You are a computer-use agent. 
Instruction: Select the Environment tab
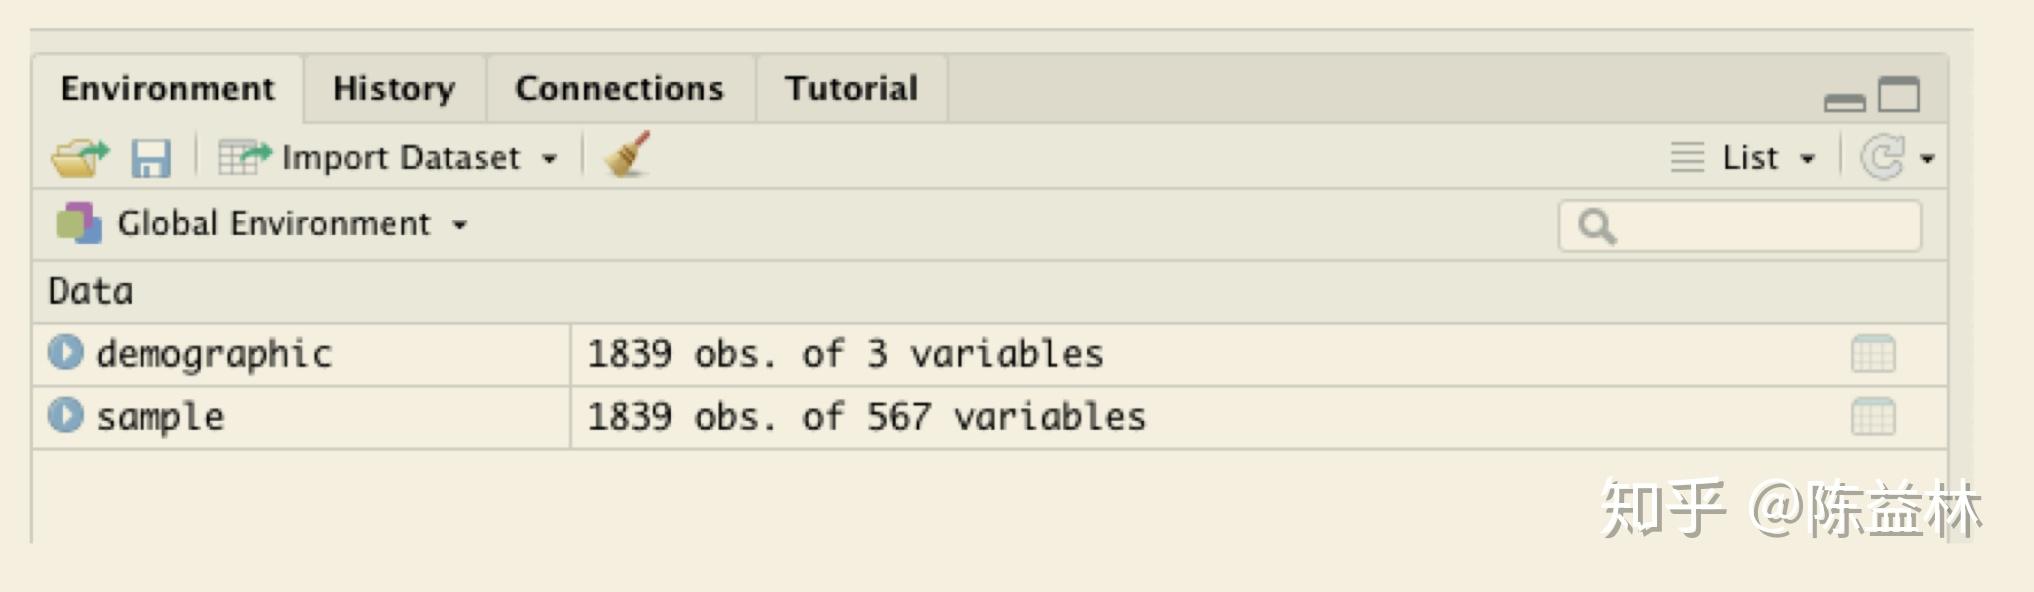pos(167,89)
